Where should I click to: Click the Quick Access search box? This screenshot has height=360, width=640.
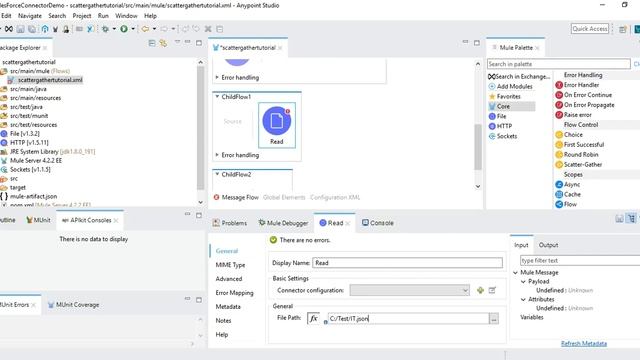click(590, 29)
